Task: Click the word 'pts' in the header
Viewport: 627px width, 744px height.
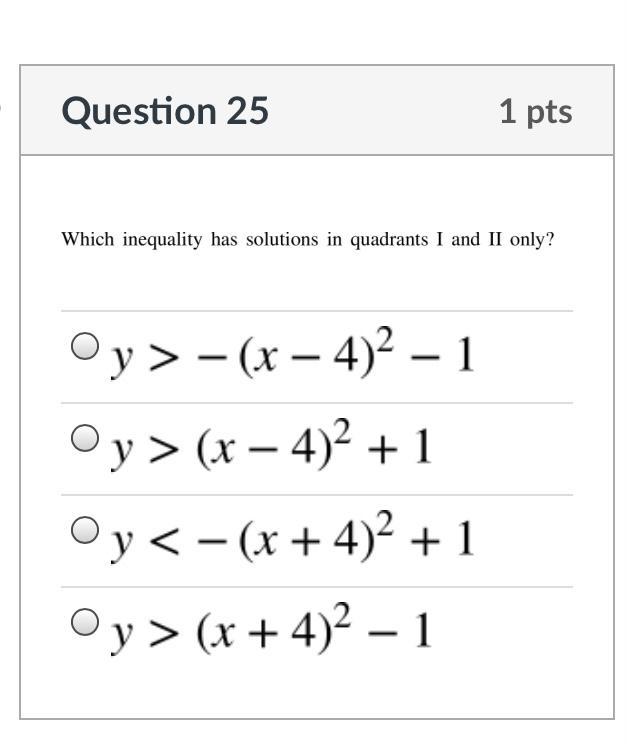Action: pos(548,111)
